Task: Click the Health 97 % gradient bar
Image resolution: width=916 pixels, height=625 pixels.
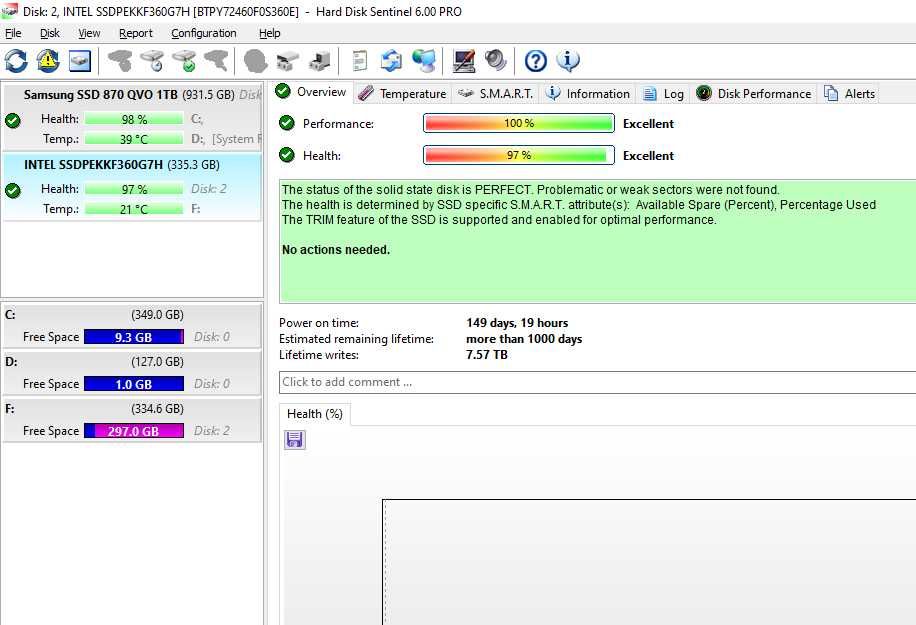Action: coord(519,155)
